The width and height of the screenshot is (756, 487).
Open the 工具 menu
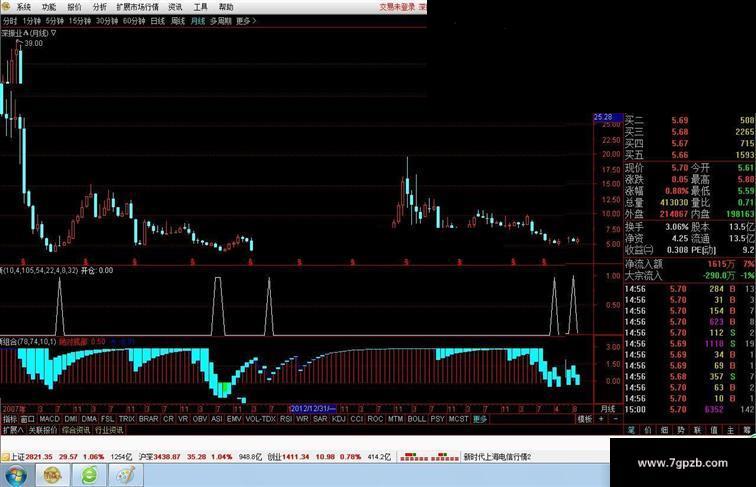point(200,7)
